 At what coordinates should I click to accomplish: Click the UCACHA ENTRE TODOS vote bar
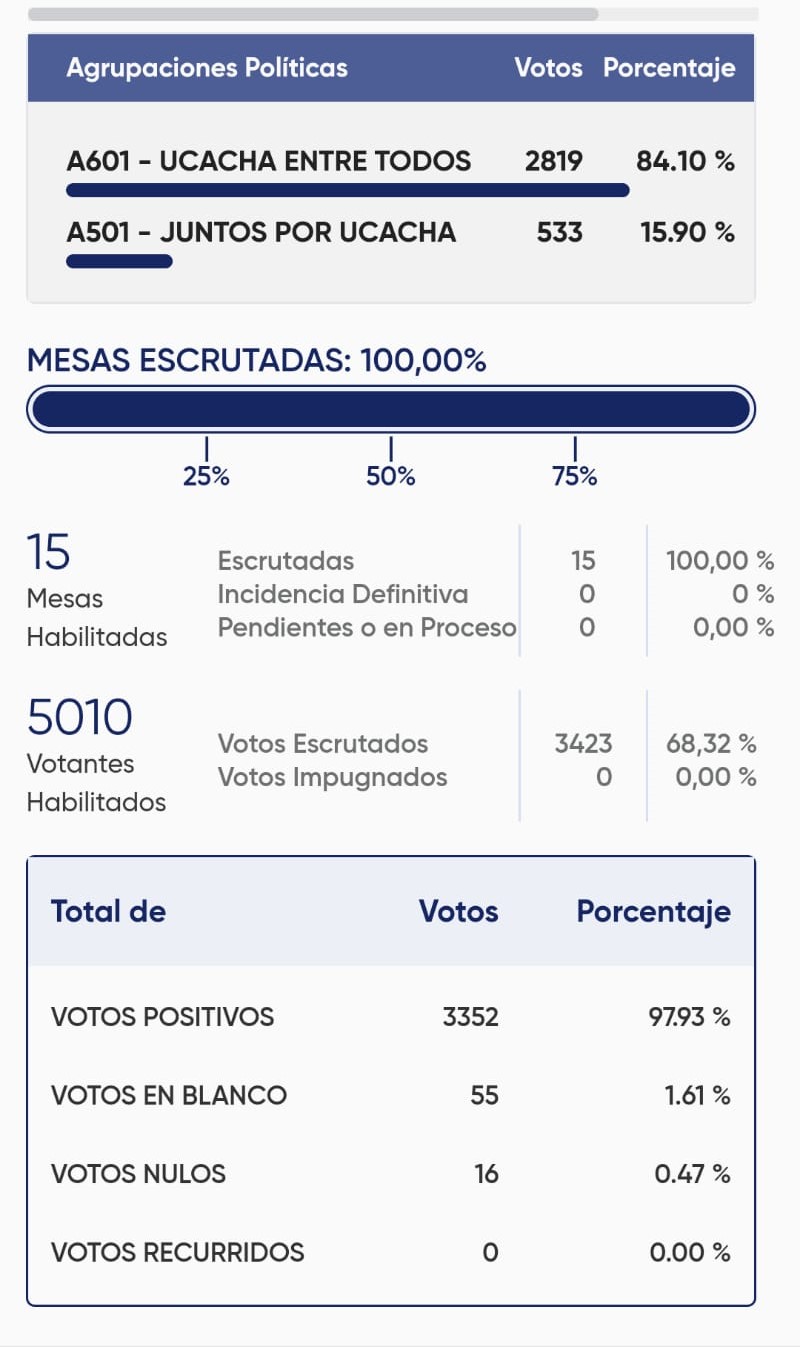(347, 190)
